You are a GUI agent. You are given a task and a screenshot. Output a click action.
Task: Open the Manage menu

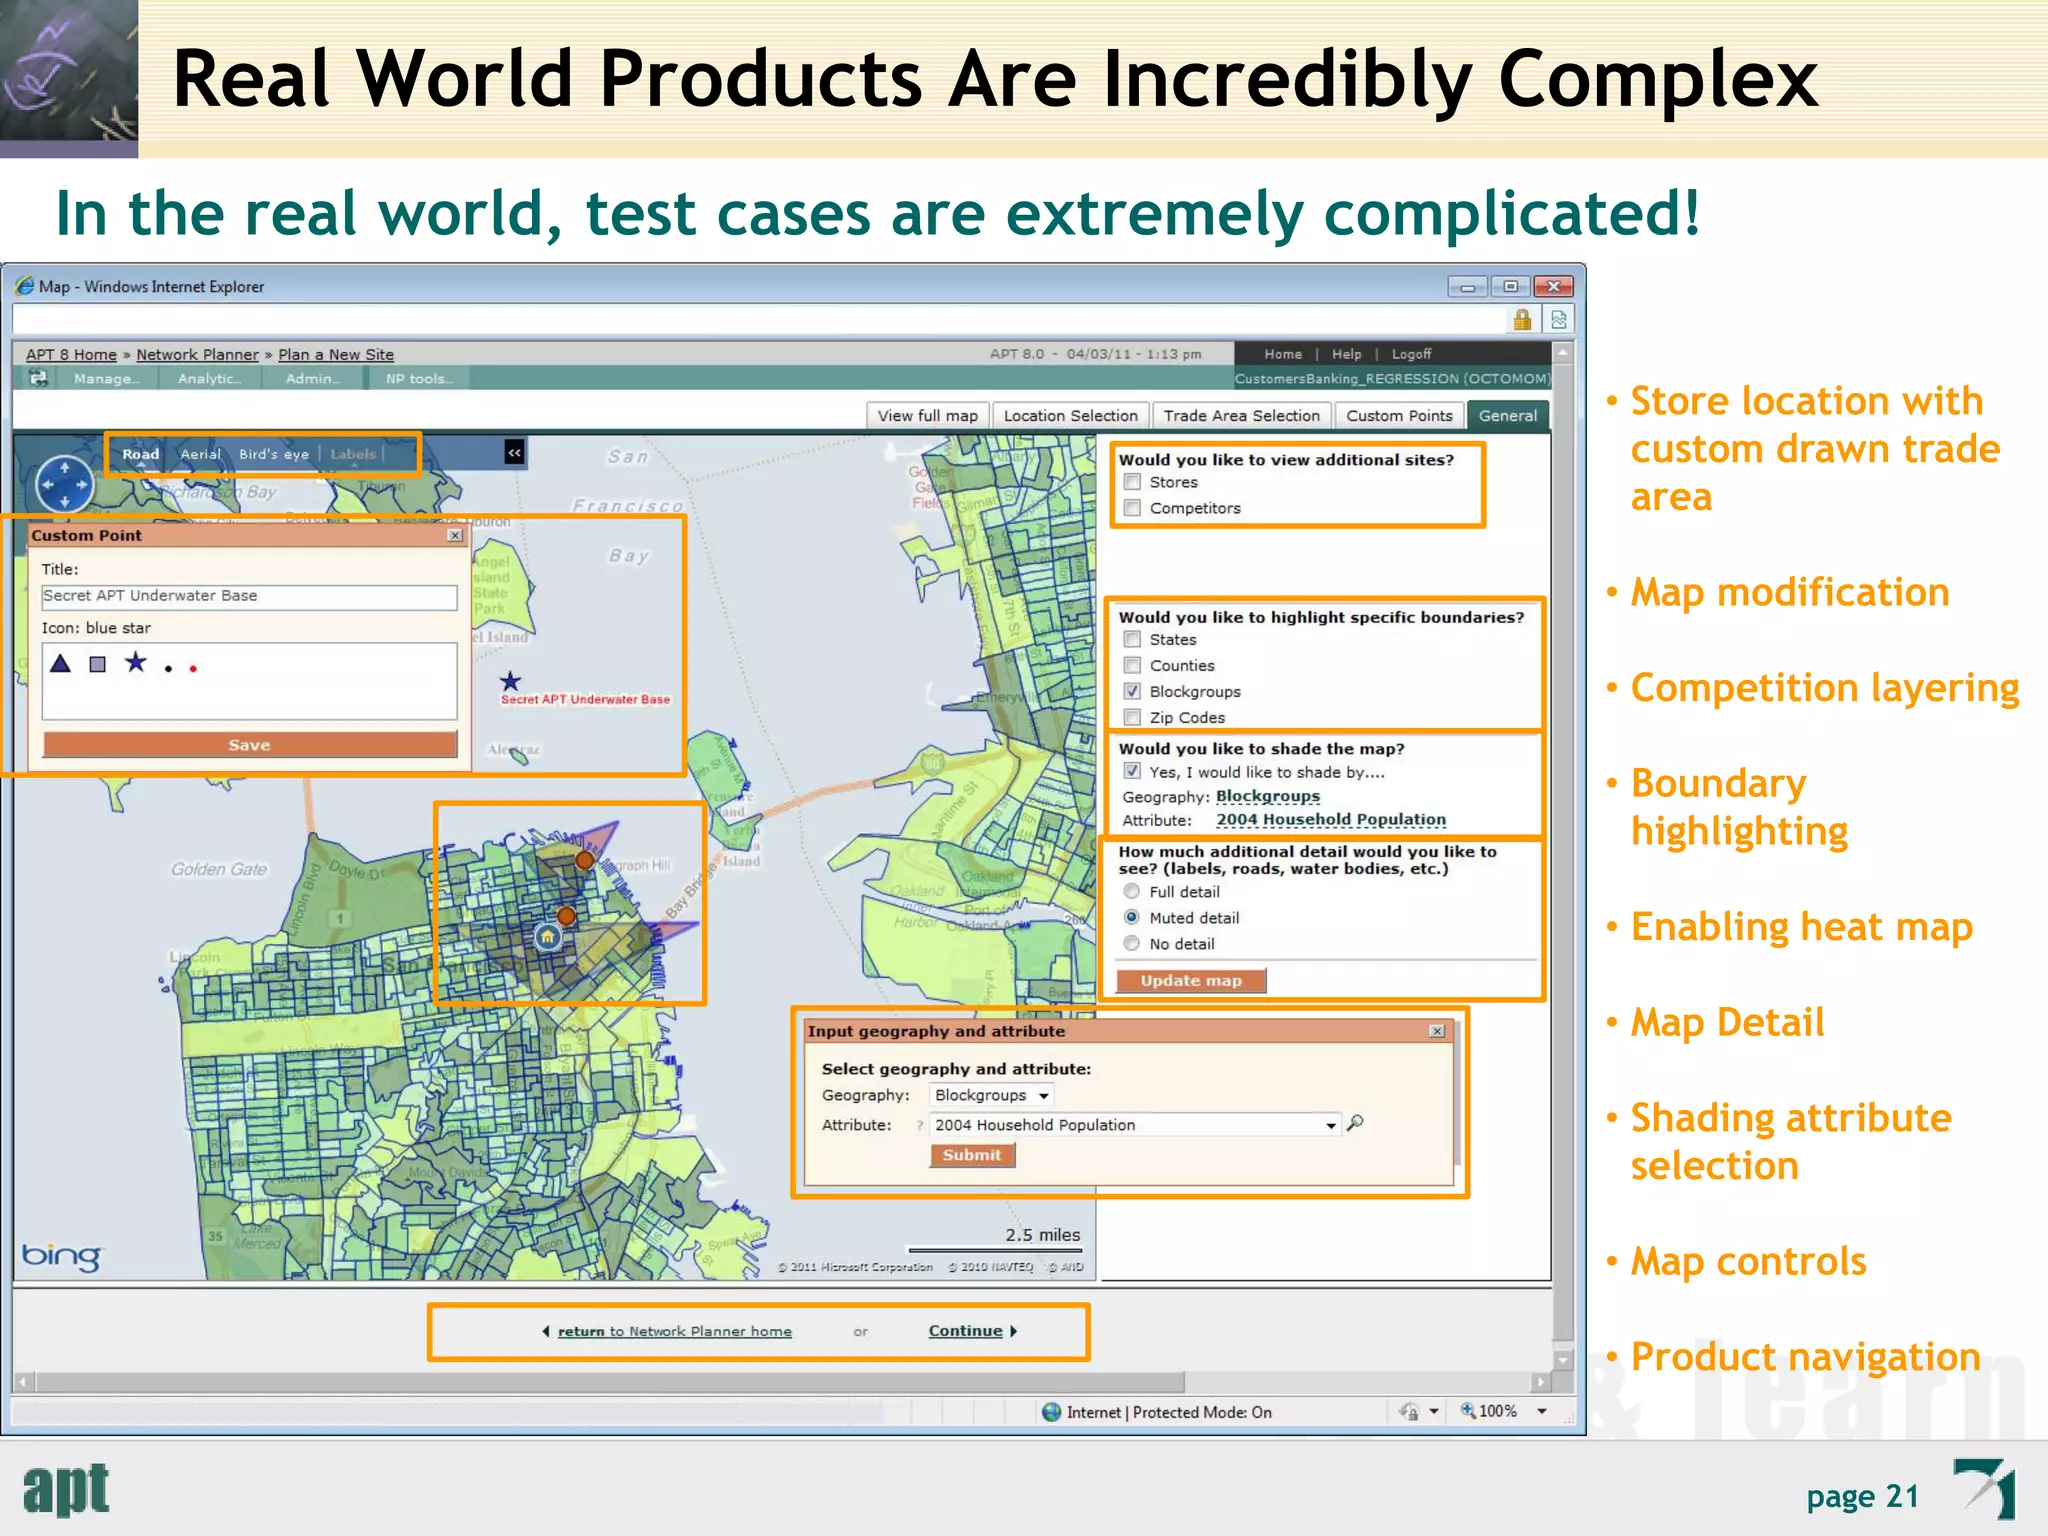click(107, 379)
